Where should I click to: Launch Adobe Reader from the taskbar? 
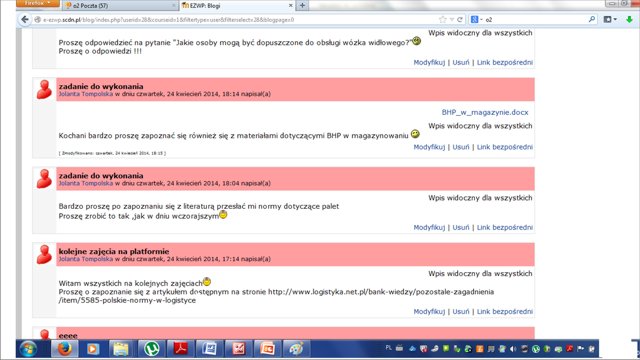(x=180, y=349)
